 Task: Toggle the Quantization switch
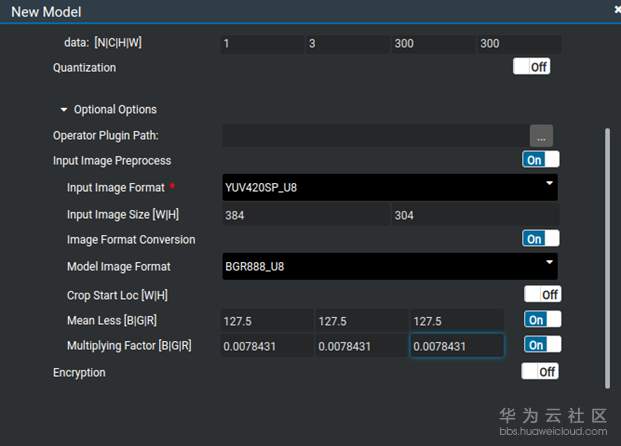tap(531, 67)
